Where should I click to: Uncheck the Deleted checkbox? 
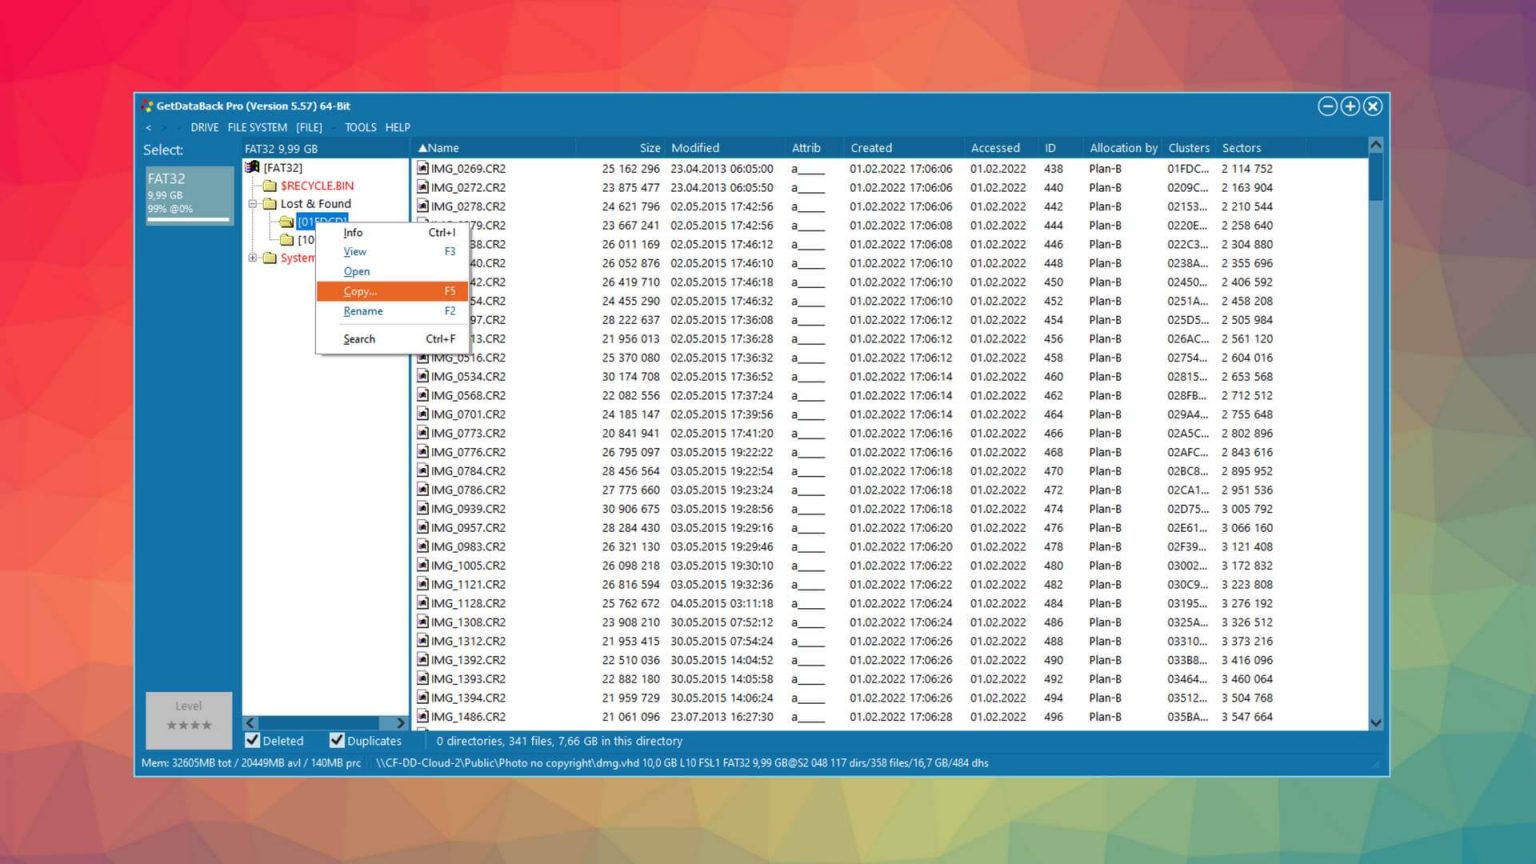pos(252,740)
